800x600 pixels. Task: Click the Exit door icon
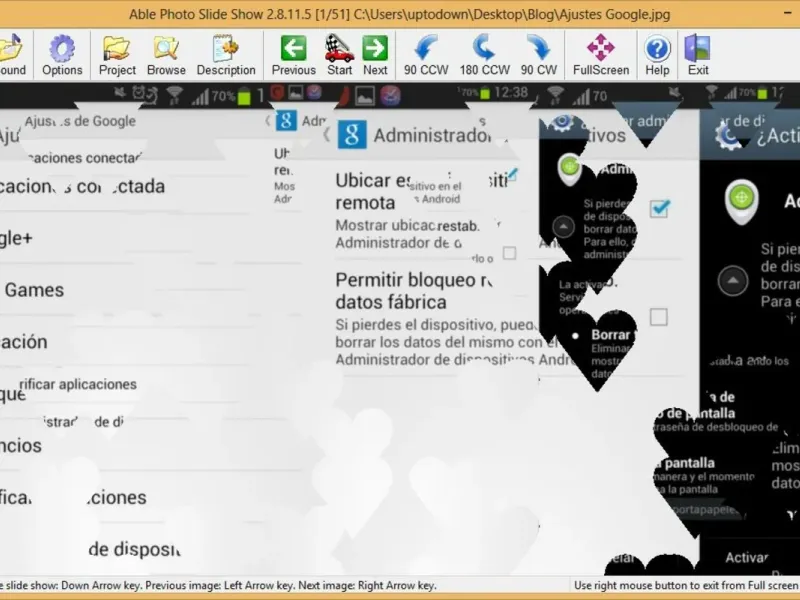(x=697, y=55)
